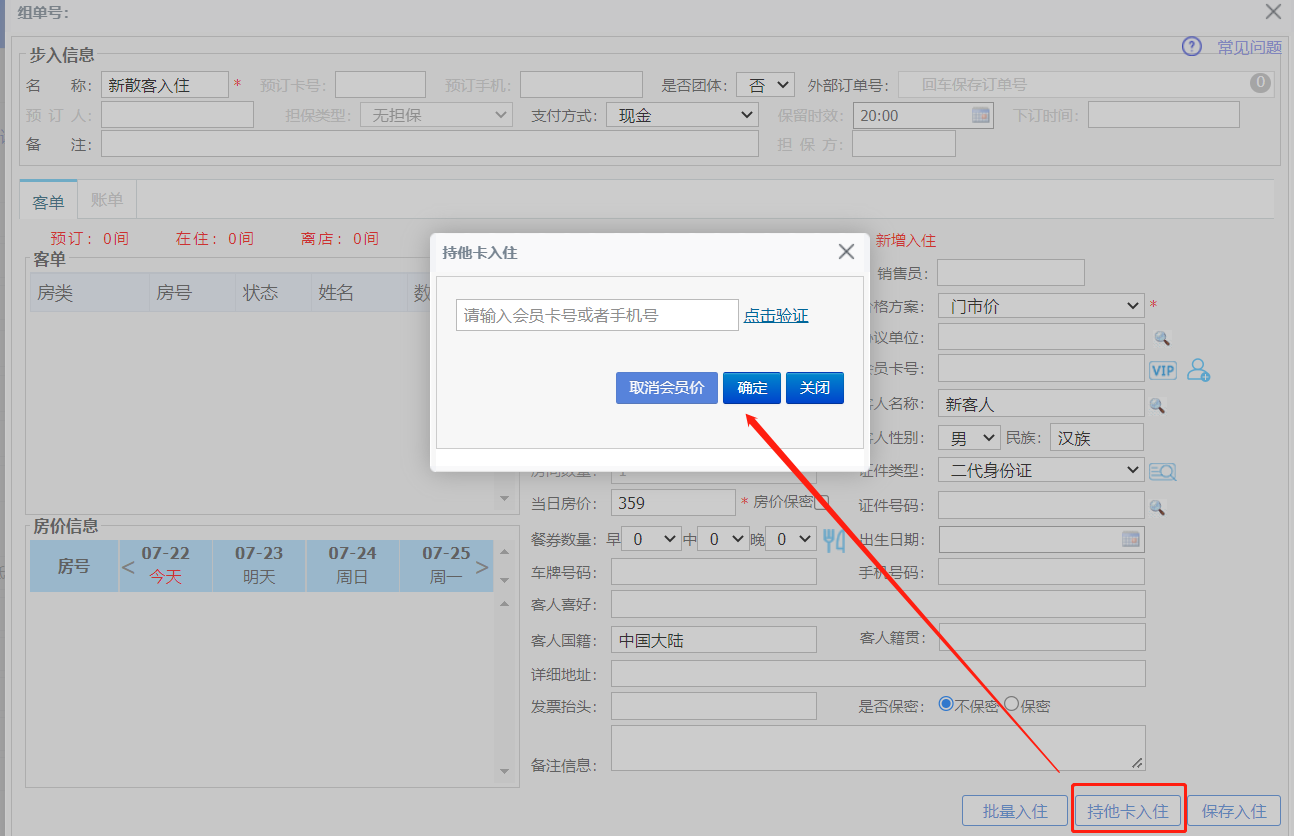Click the 批量入住 button

1015,811
